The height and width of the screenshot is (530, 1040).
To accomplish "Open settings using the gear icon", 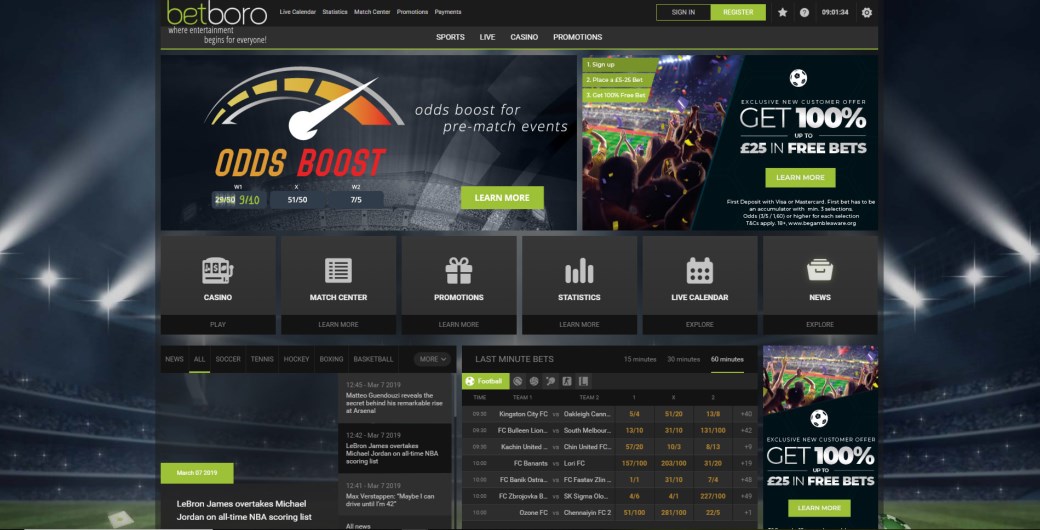I will pos(866,12).
